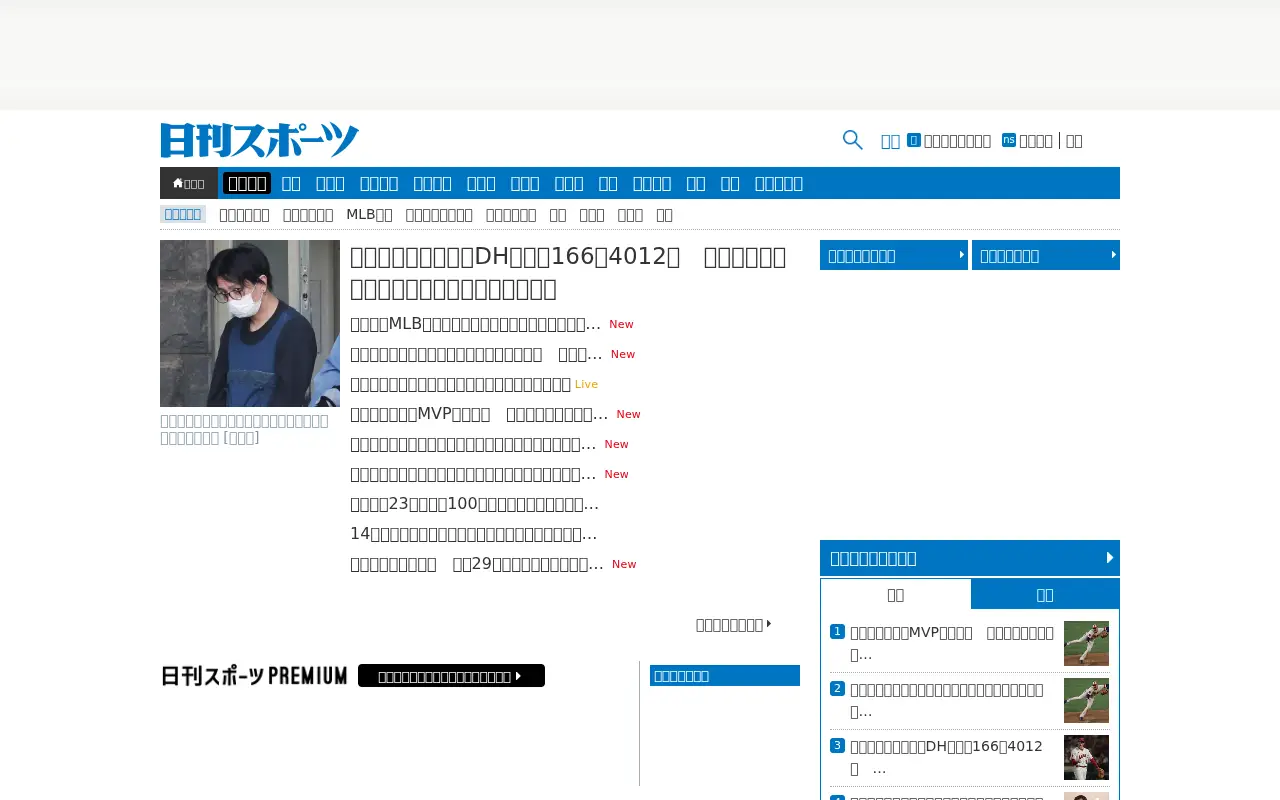Click the blue two-character header link beside search
This screenshot has height=800, width=1280.
pos(890,141)
